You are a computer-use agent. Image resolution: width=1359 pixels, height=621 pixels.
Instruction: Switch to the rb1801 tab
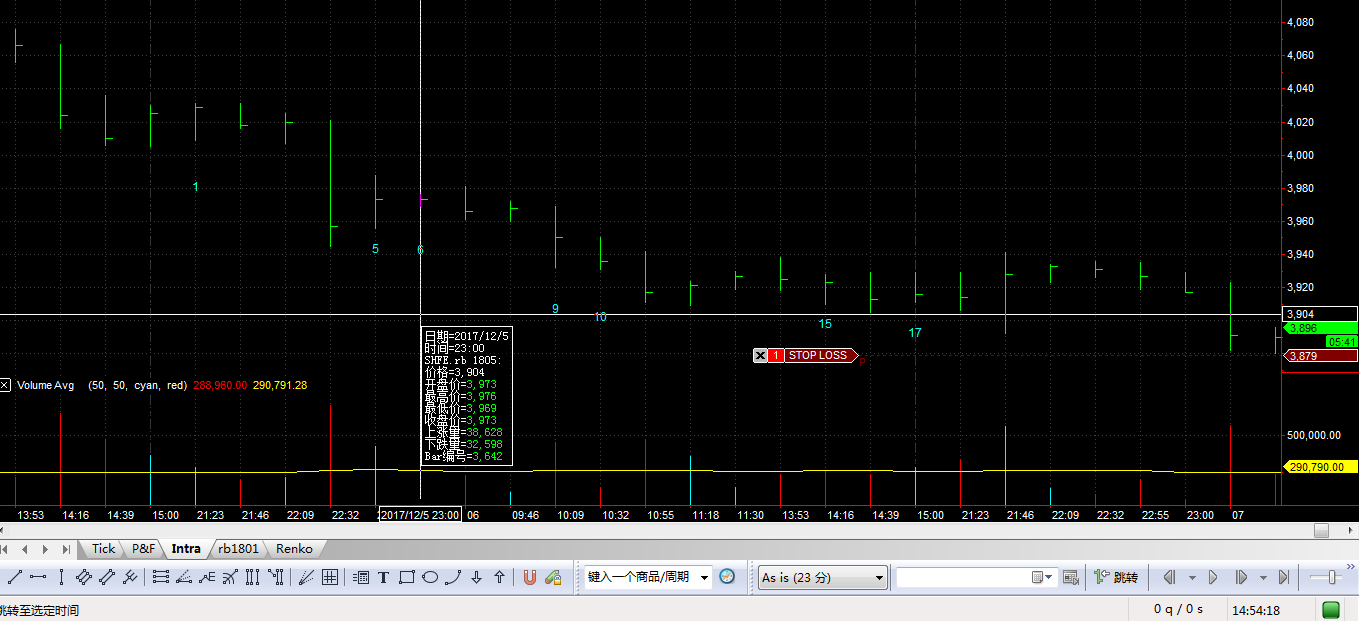click(x=238, y=548)
